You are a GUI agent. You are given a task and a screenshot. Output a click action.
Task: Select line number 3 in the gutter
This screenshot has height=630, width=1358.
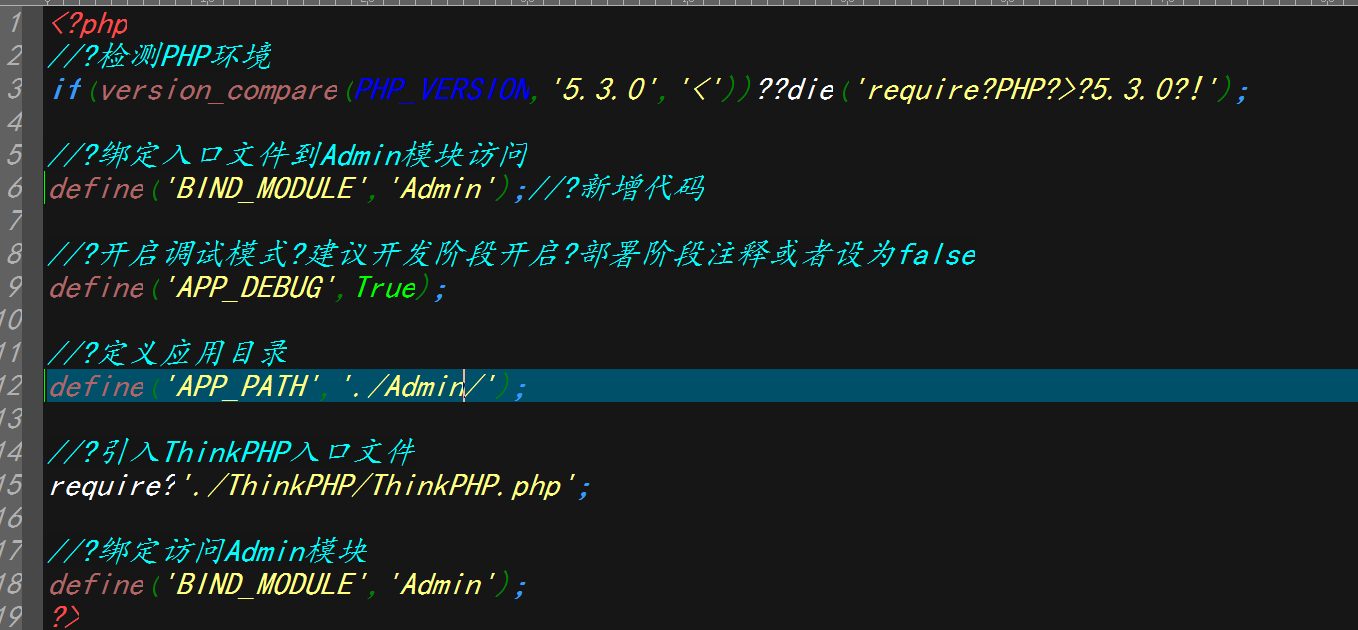(14, 90)
